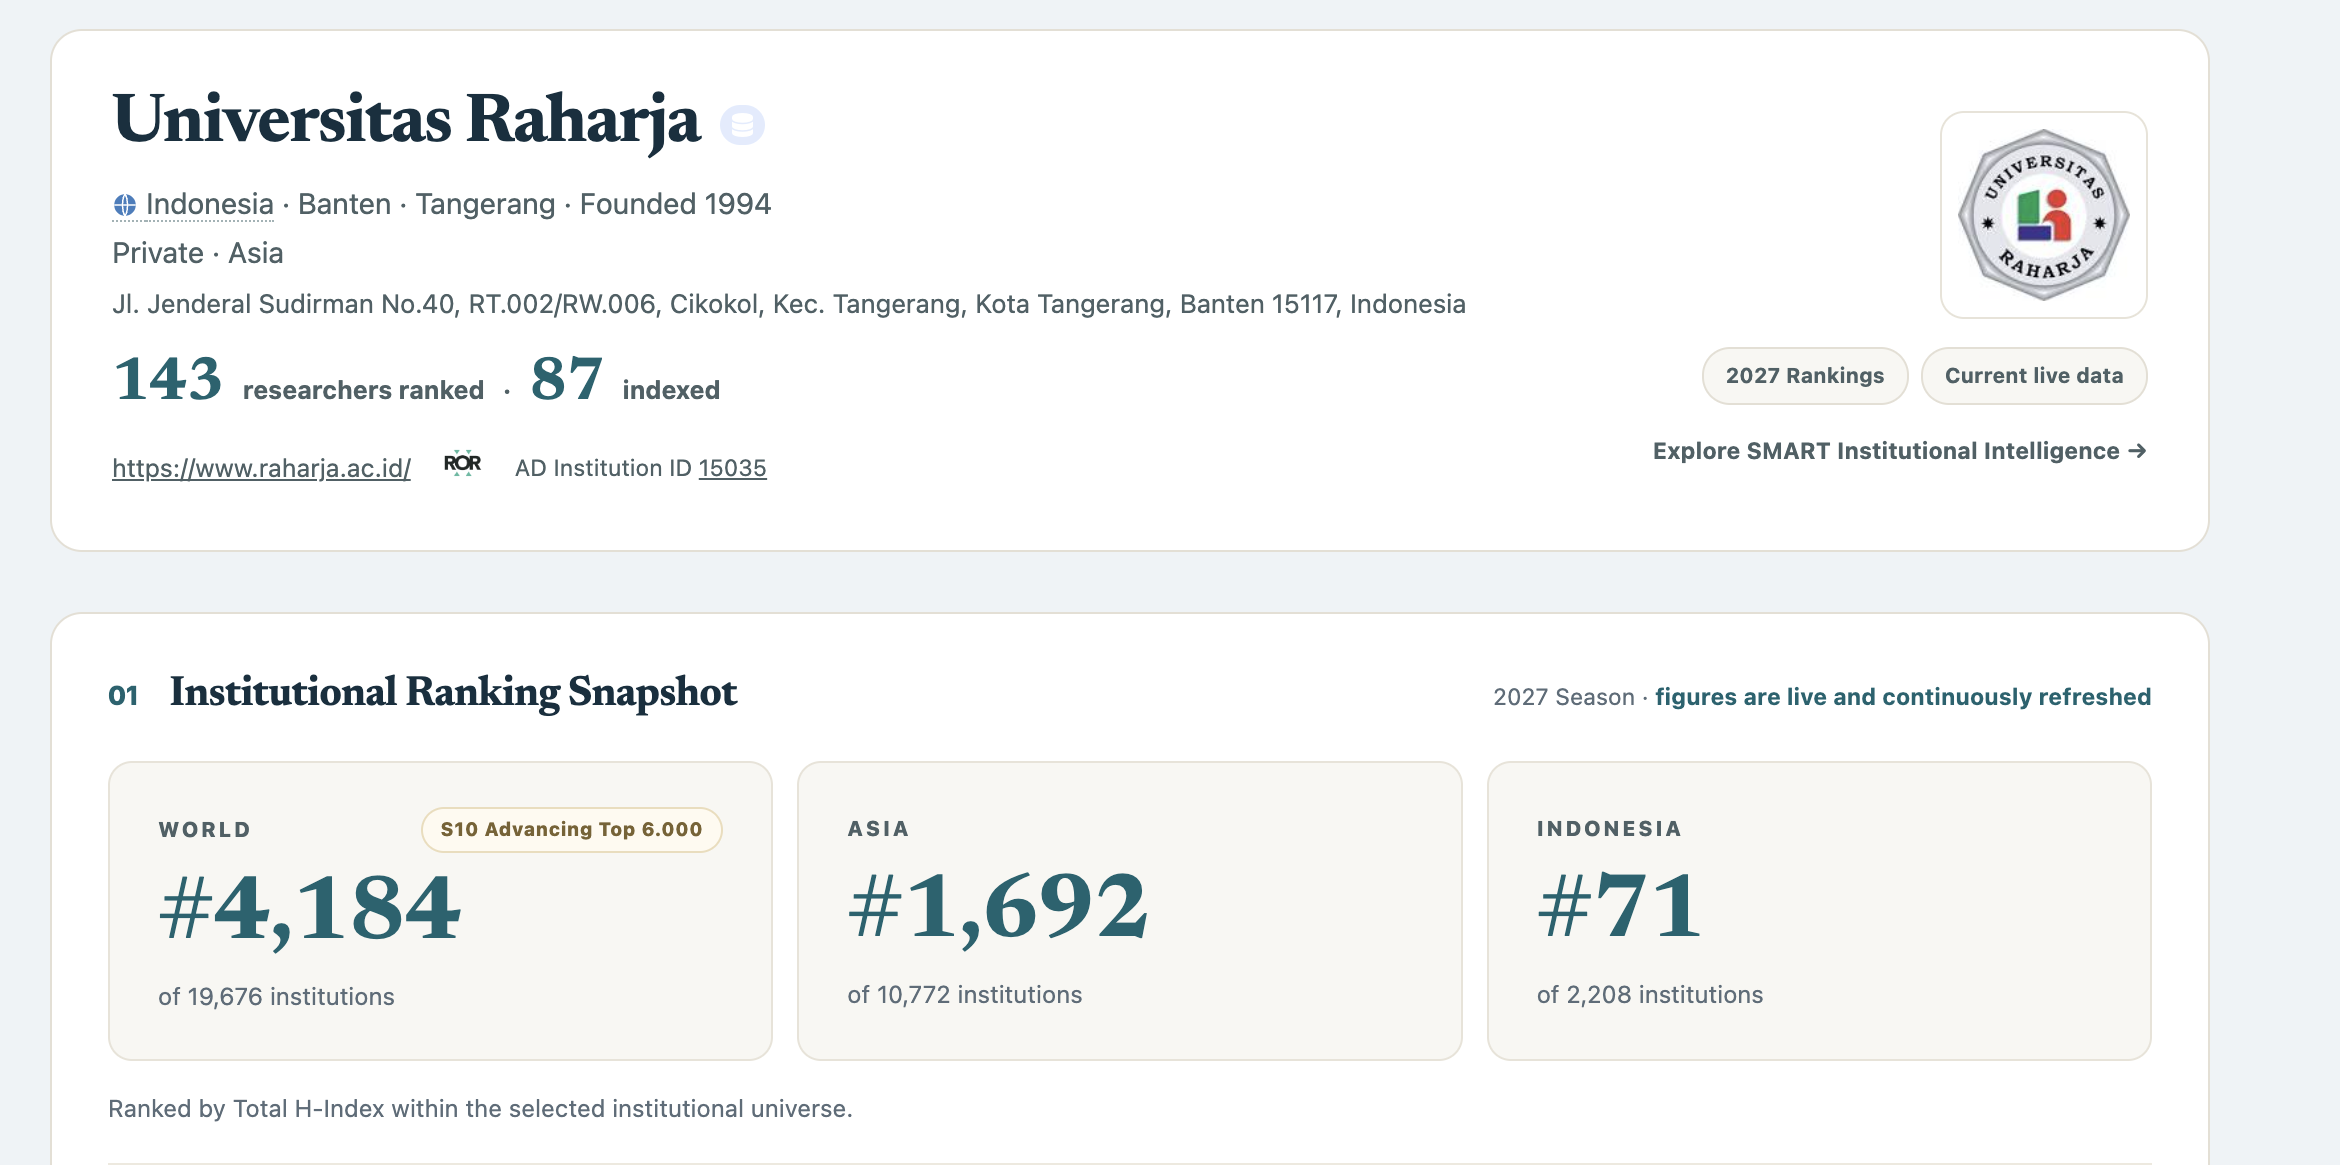
Task: Click the '2027 Season' label
Action: (1564, 697)
